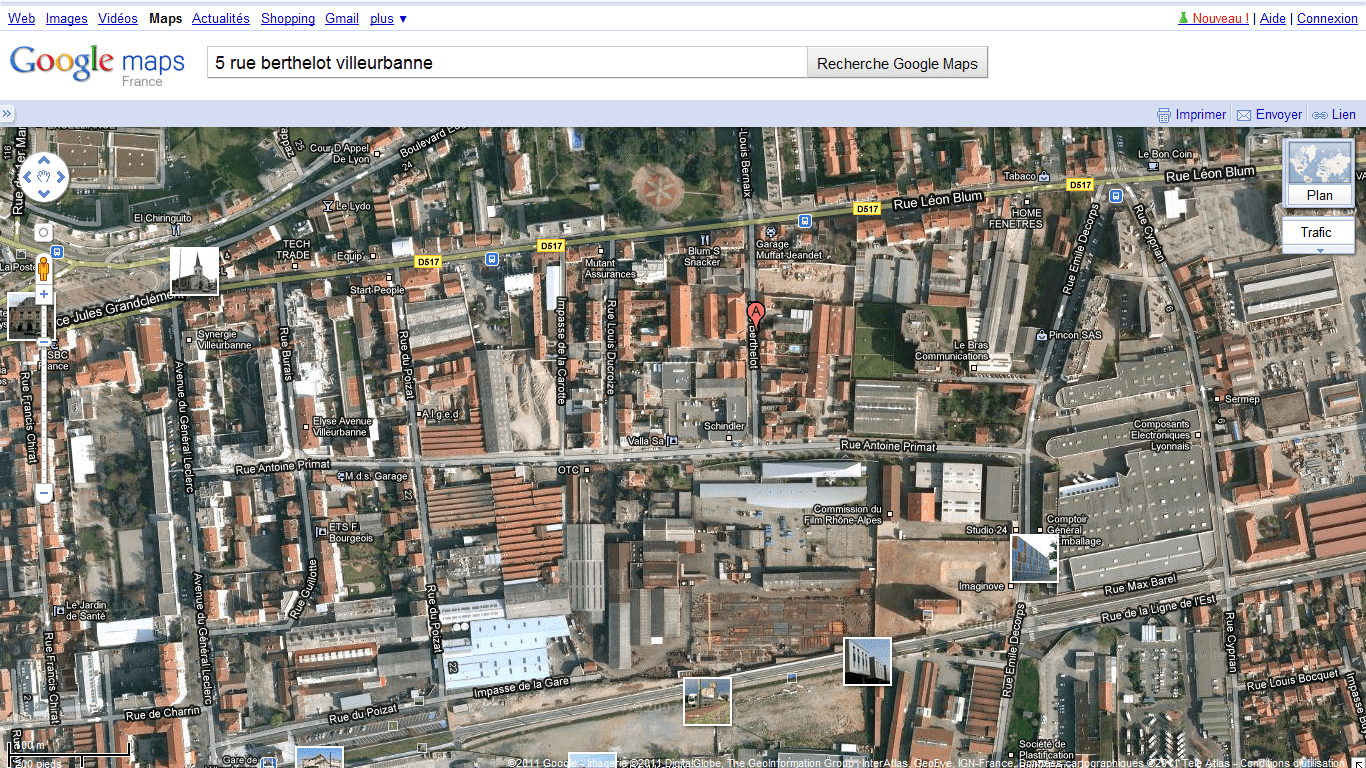This screenshot has width=1366, height=768.
Task: Switch the map to Plan view
Action: (1319, 174)
